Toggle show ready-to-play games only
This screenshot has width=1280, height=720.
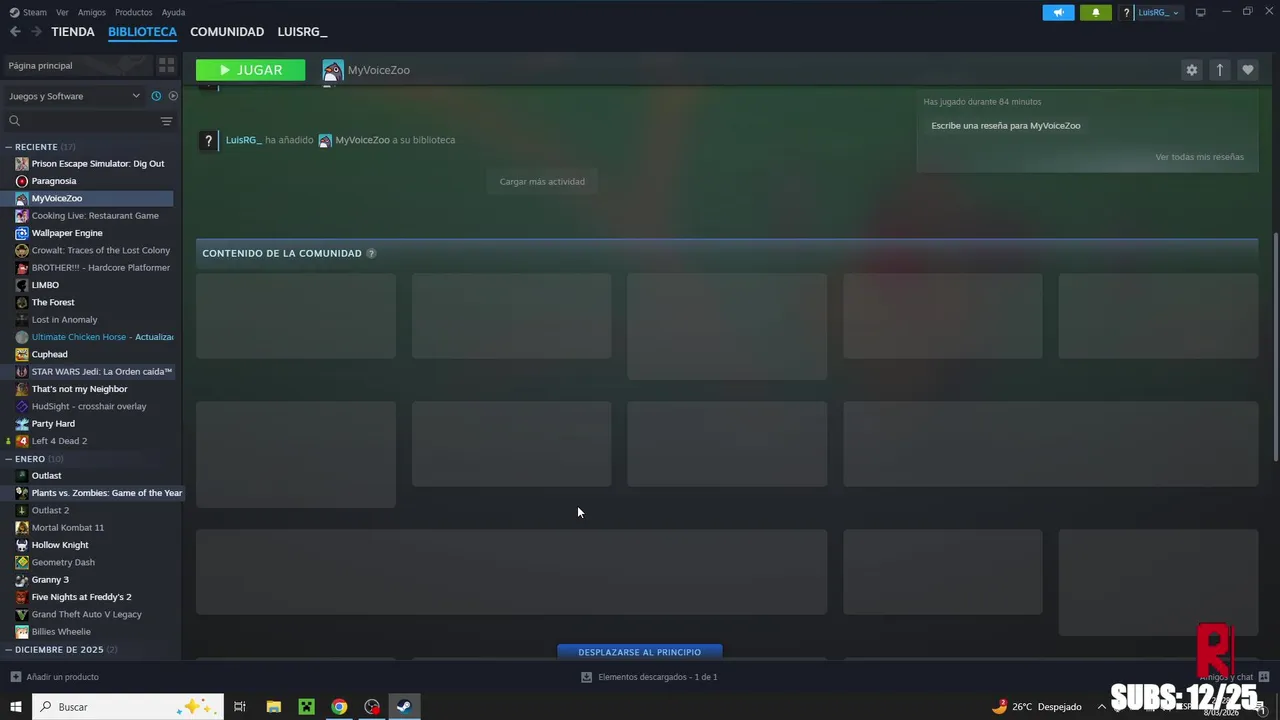(x=173, y=96)
